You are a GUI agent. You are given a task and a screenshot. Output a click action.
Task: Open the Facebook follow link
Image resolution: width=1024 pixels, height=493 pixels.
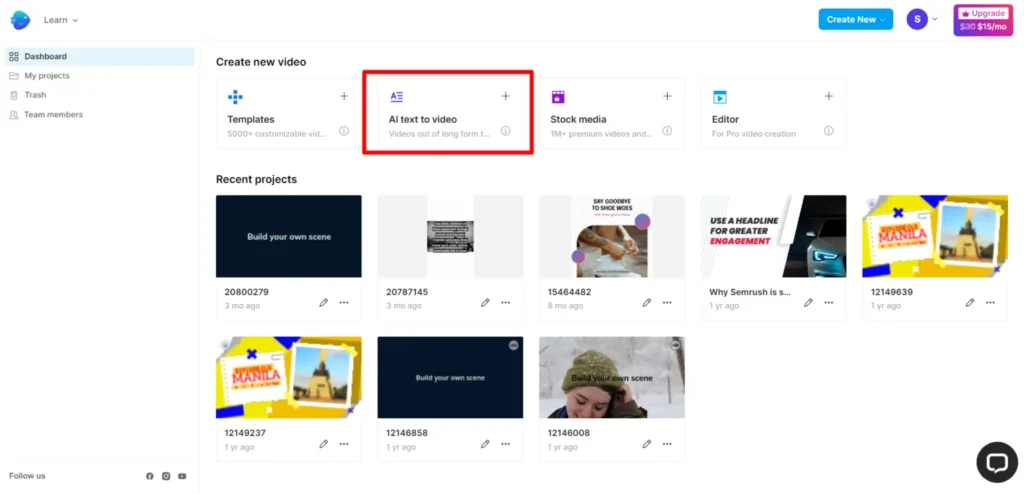tap(150, 476)
